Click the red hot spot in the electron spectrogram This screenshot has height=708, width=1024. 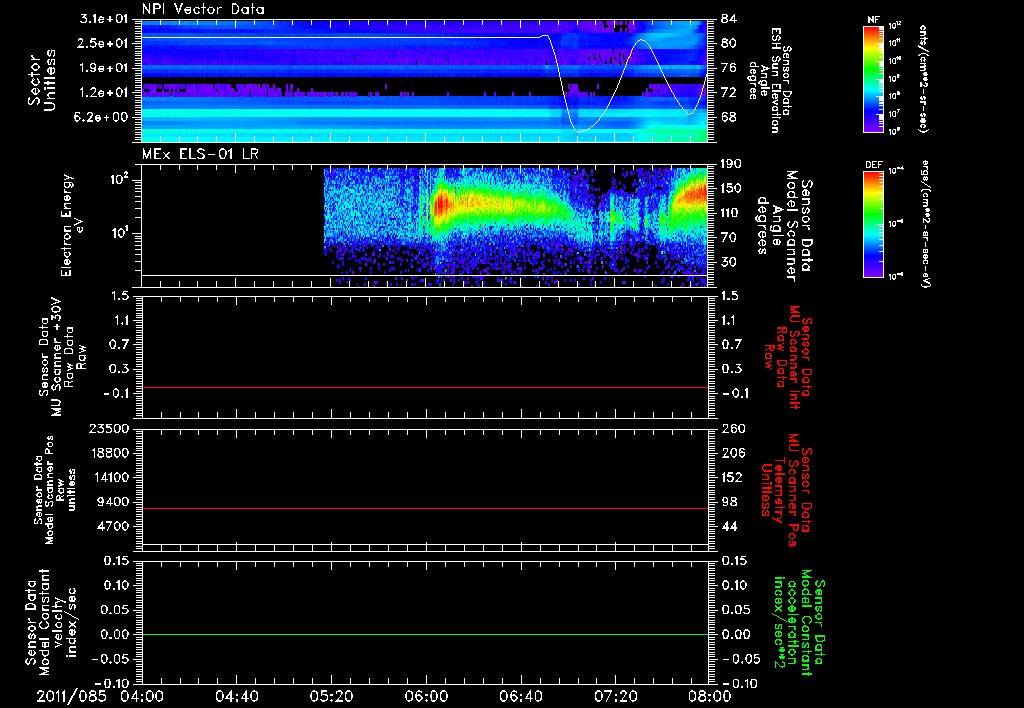[441, 204]
